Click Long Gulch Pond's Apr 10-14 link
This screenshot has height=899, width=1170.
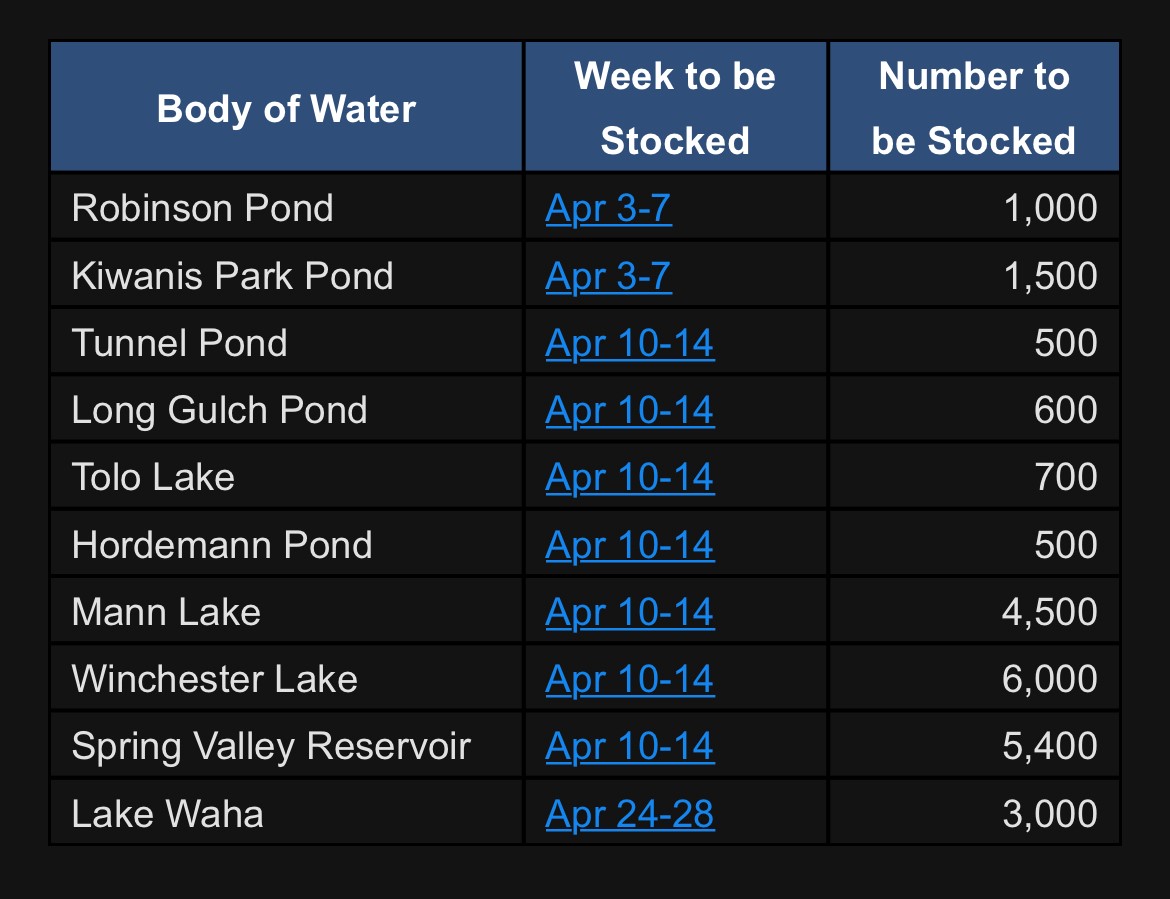(x=630, y=410)
